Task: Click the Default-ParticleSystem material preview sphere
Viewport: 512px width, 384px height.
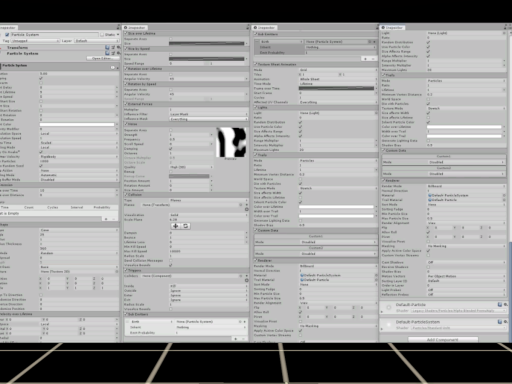Action: (x=389, y=324)
